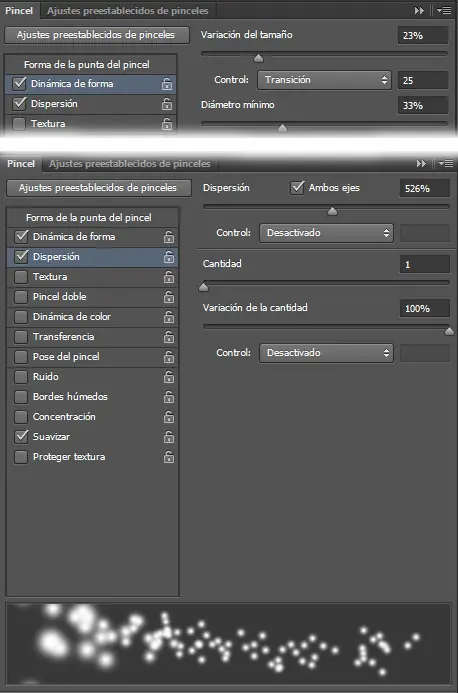
Task: Toggle the Pose del pincel lock icon
Action: pyautogui.click(x=168, y=357)
